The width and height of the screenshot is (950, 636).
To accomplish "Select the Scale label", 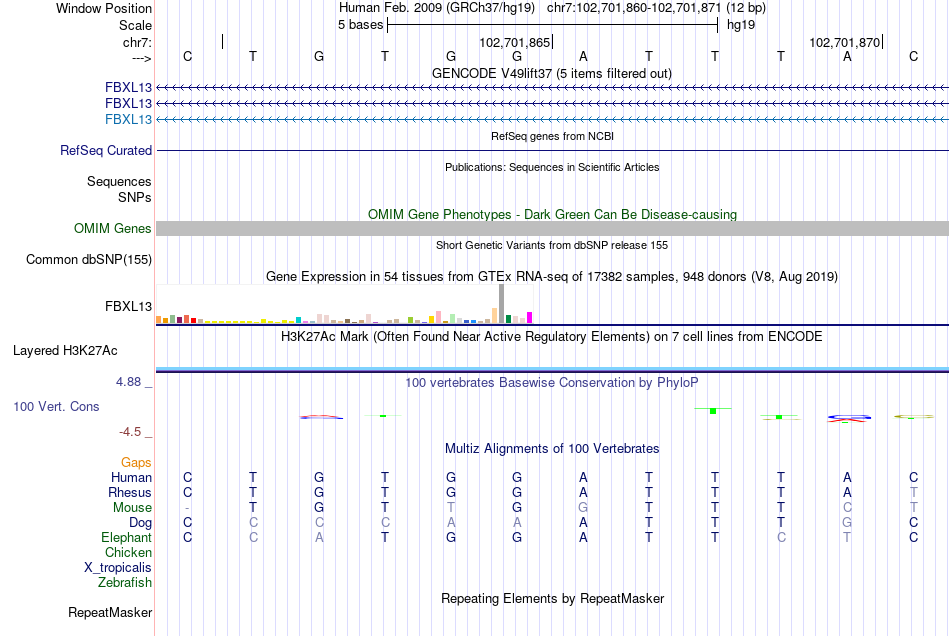I will click(135, 25).
